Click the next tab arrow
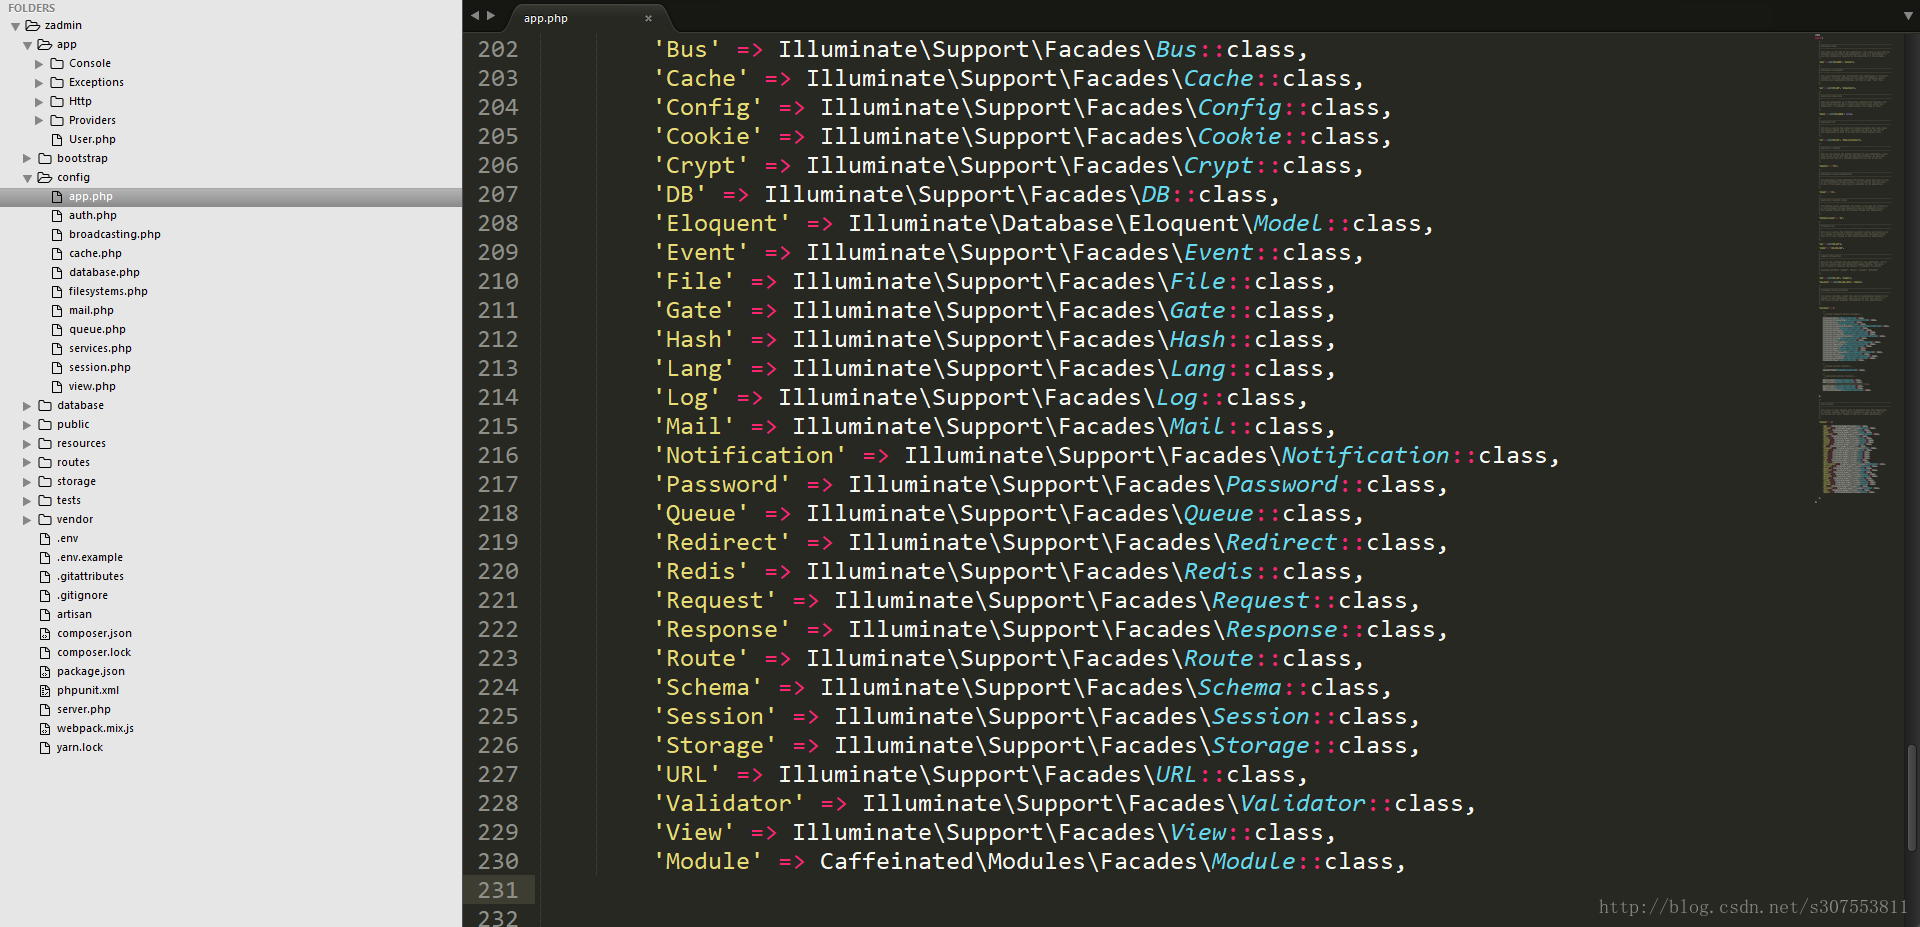Image resolution: width=1920 pixels, height=927 pixels. coord(491,16)
